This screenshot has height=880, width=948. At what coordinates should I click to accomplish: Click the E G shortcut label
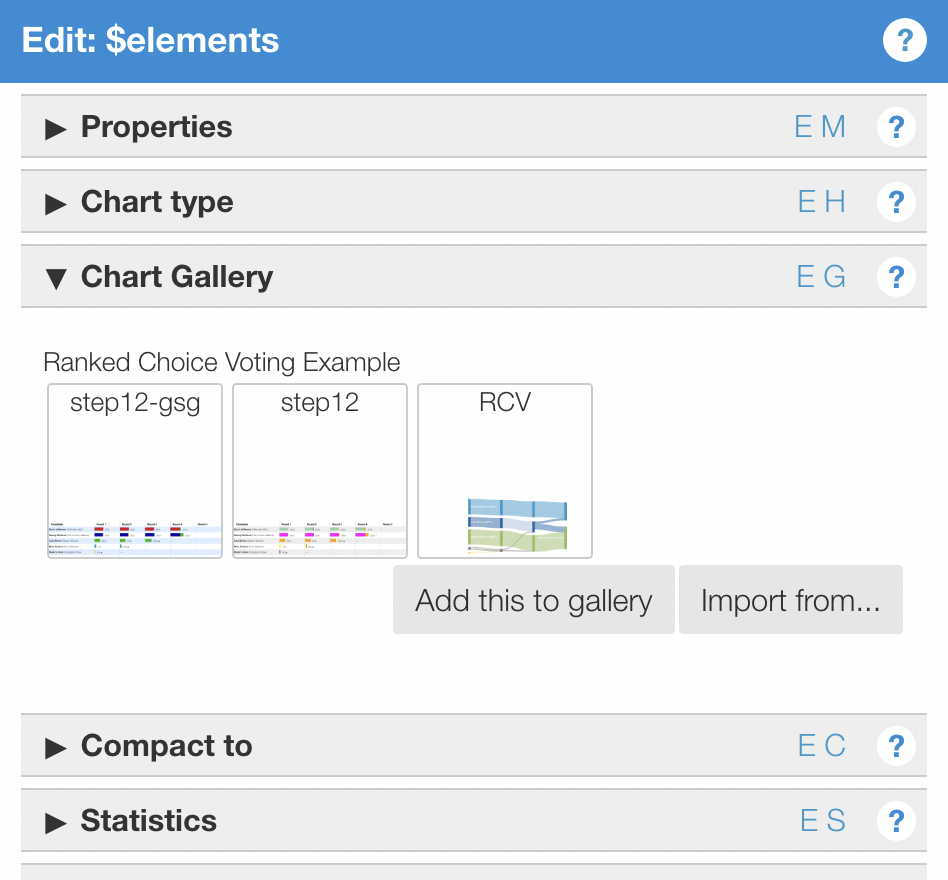(821, 277)
